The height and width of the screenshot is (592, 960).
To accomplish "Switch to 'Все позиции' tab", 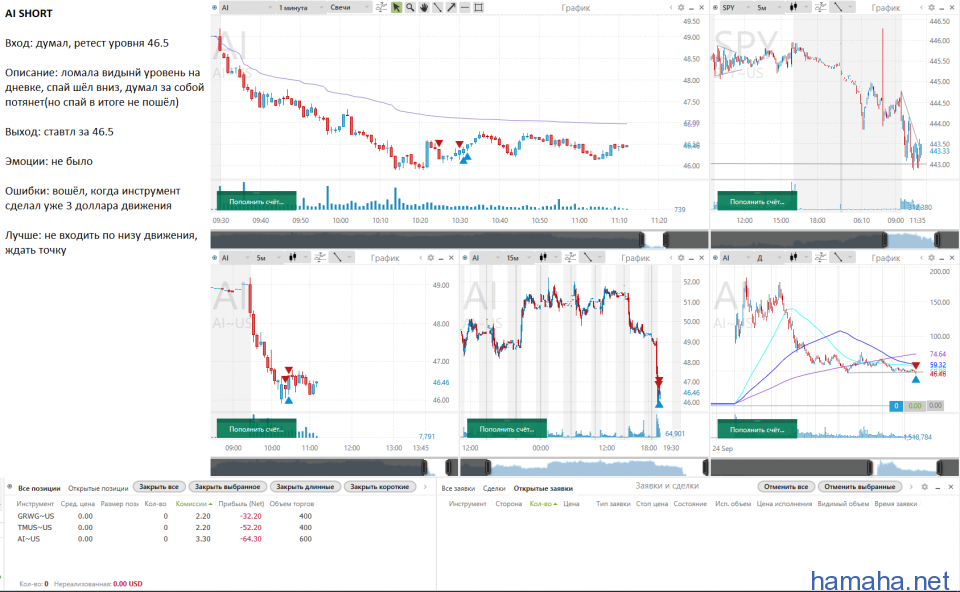I will (x=39, y=488).
